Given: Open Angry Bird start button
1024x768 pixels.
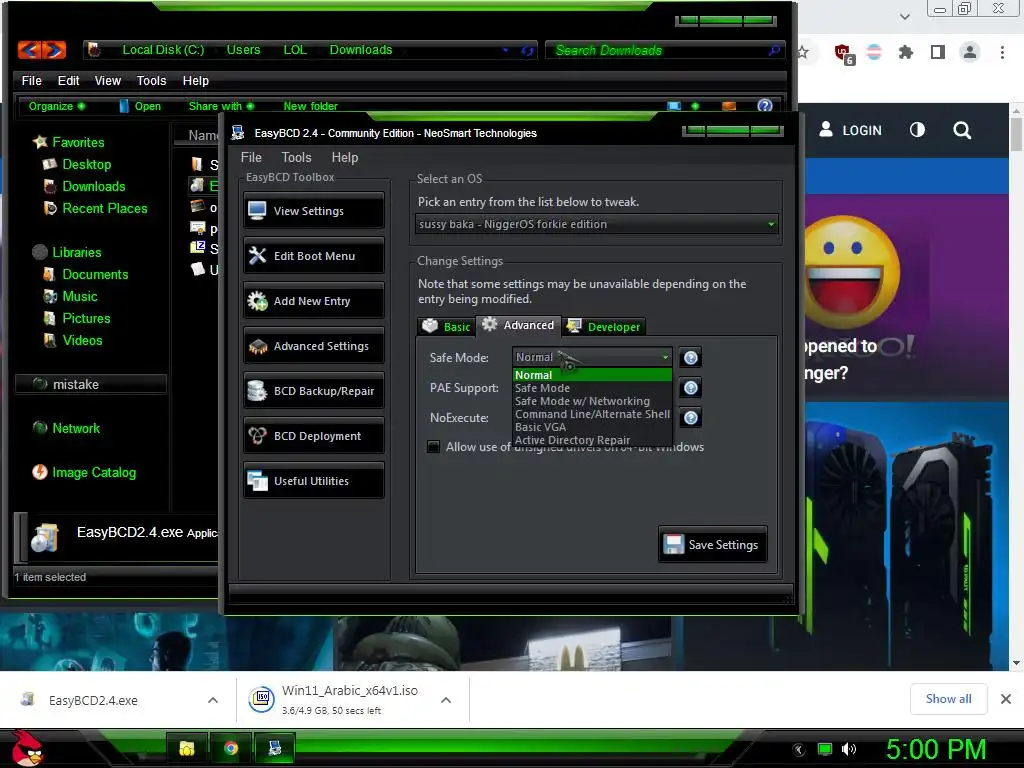Looking at the screenshot, I should coord(27,748).
